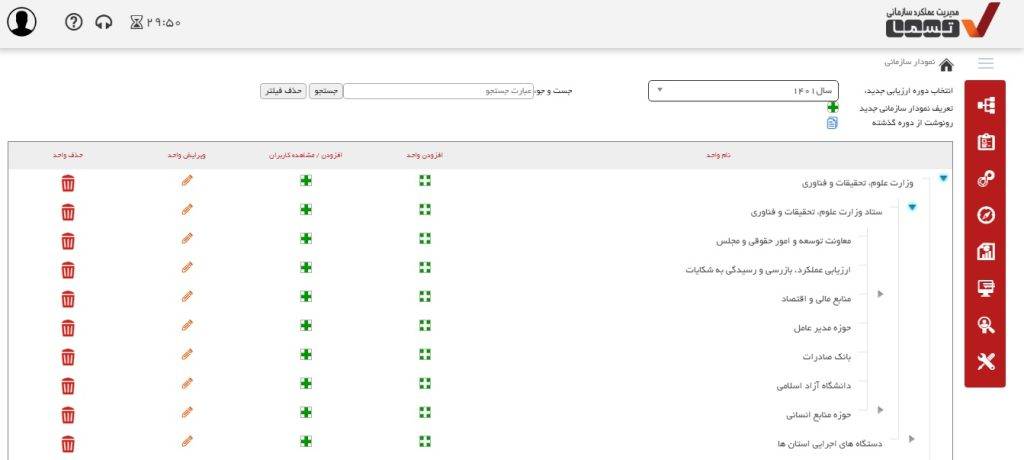The width and height of the screenshot is (1024, 460).
Task: Open the organizational chart icon in red sidebar
Action: 986,105
